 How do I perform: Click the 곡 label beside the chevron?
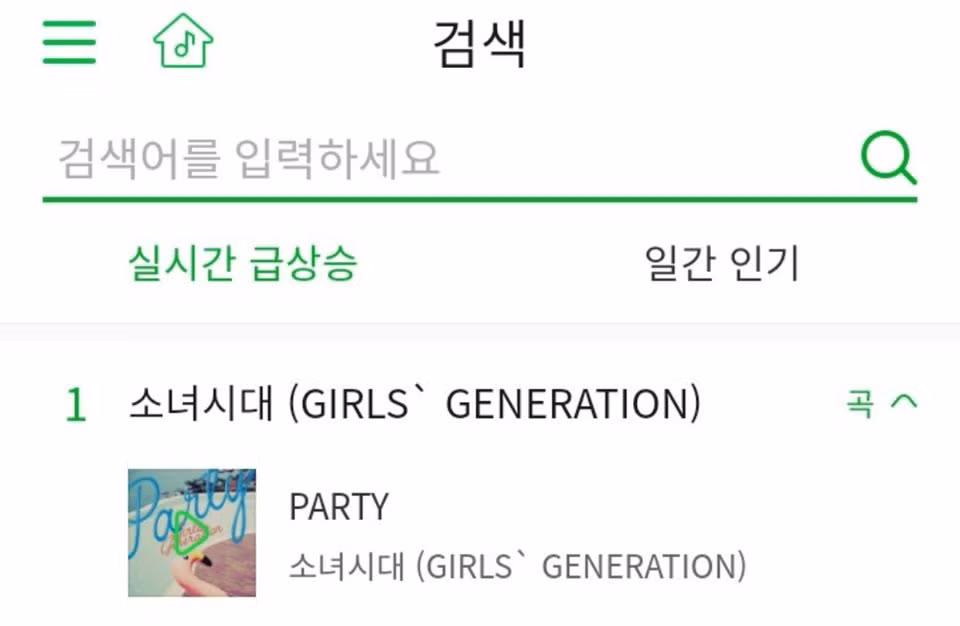pos(859,404)
